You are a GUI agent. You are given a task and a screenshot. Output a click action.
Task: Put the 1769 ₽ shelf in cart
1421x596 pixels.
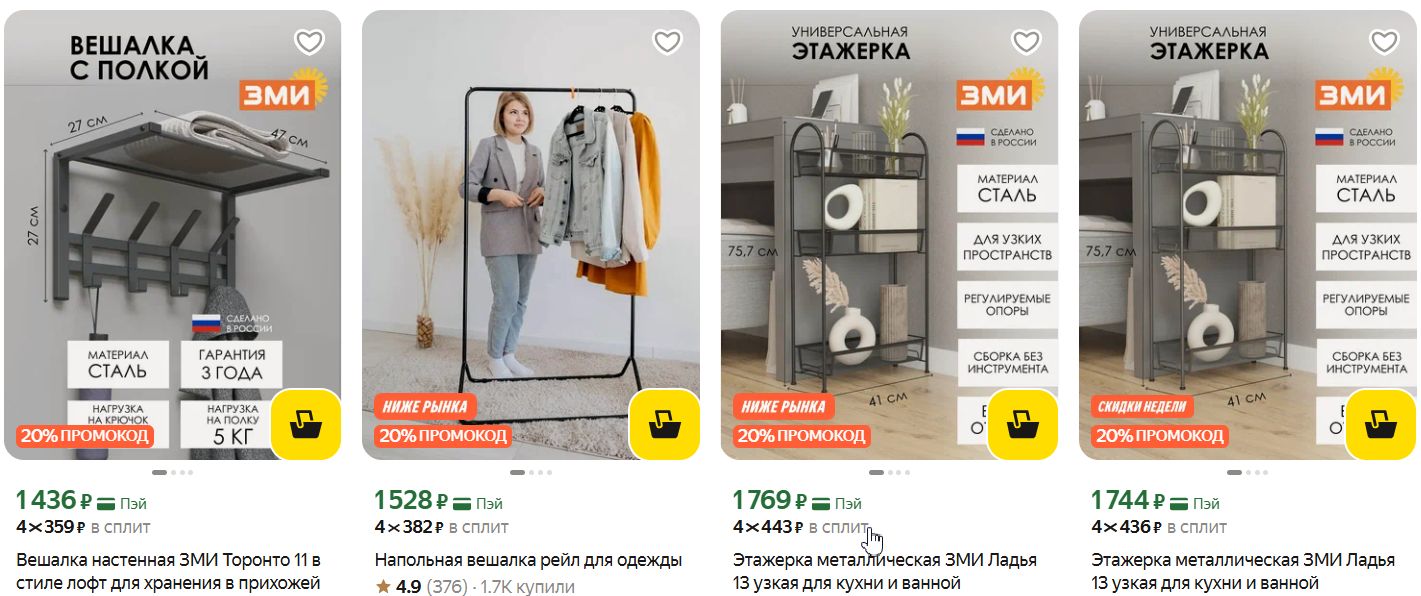click(x=1023, y=425)
